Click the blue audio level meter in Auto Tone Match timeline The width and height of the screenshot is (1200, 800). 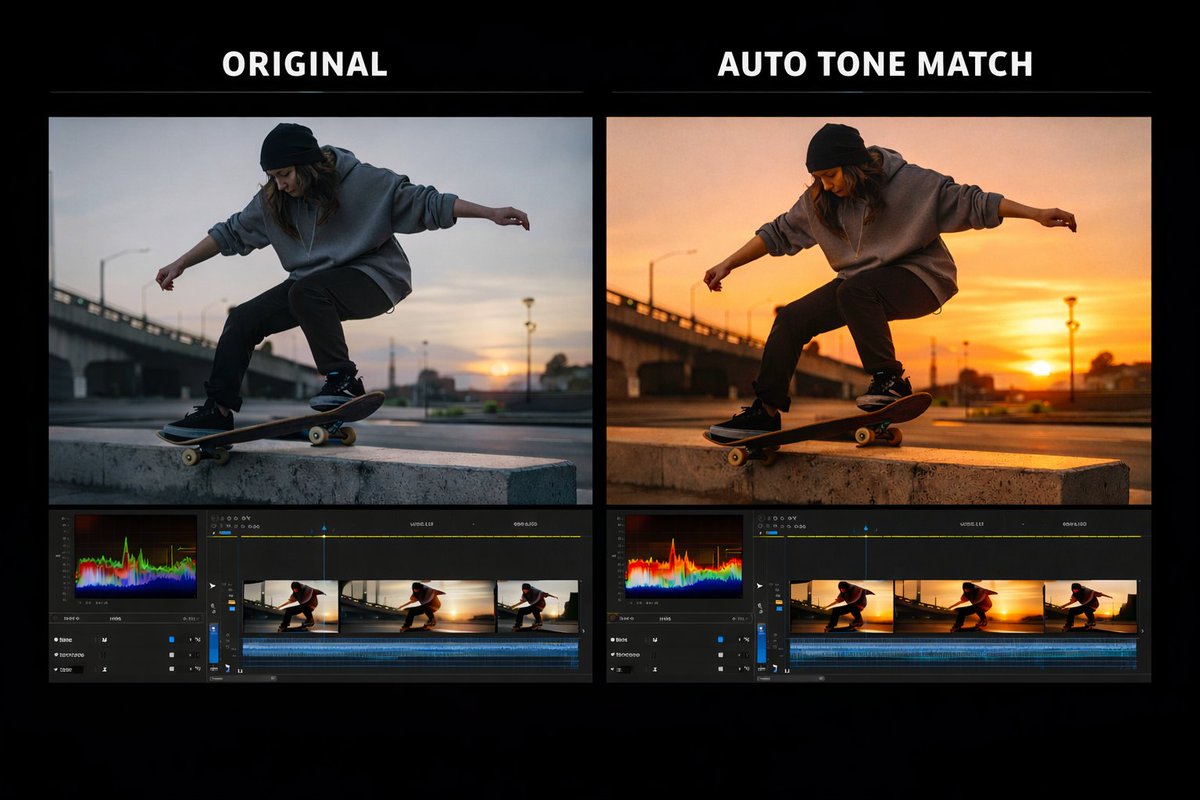point(760,644)
